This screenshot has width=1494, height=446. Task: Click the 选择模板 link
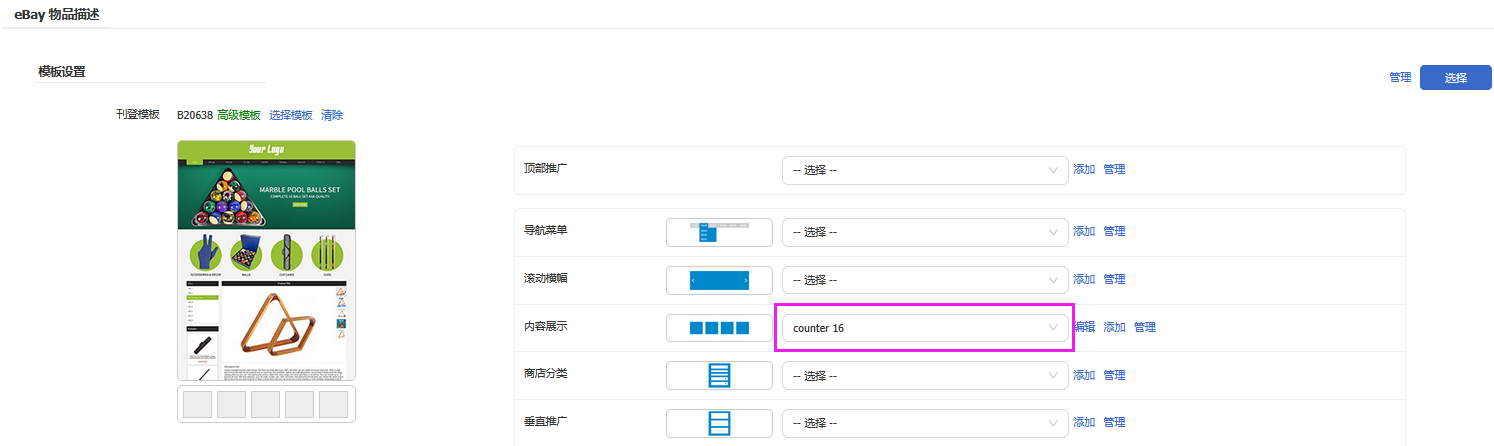[x=291, y=115]
